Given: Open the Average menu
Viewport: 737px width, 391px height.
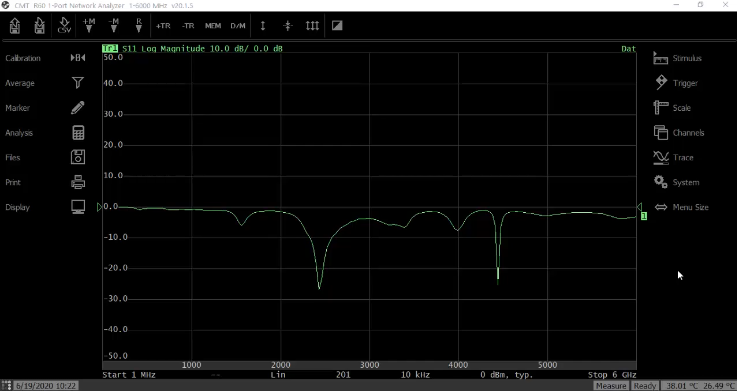Looking at the screenshot, I should (x=20, y=83).
